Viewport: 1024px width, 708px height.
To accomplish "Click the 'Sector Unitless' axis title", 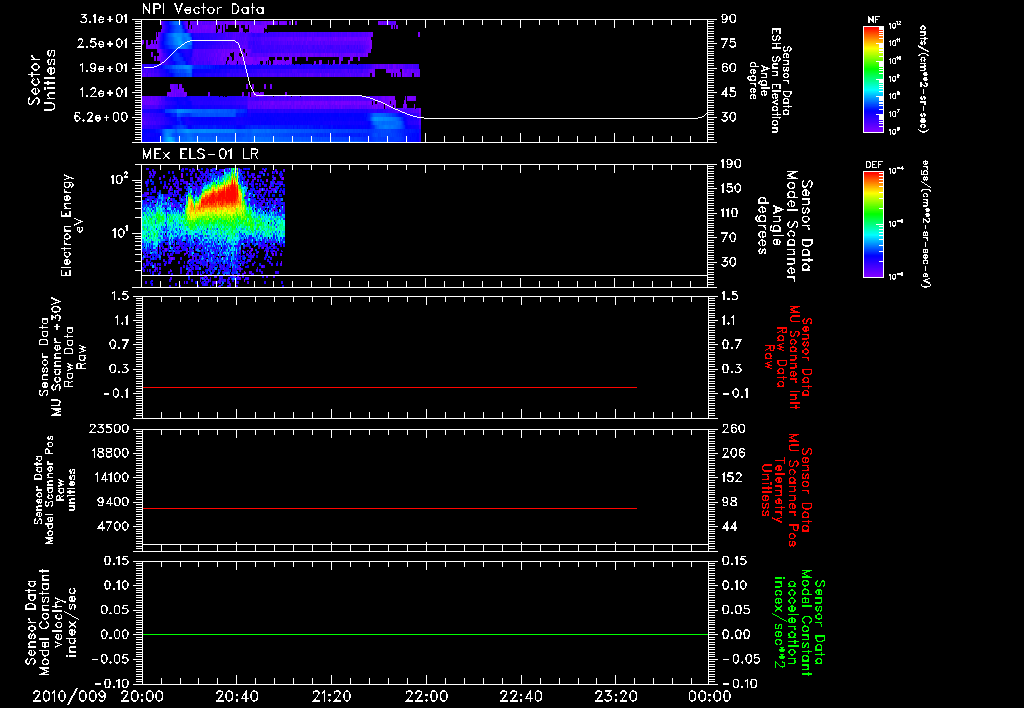I will point(42,80).
